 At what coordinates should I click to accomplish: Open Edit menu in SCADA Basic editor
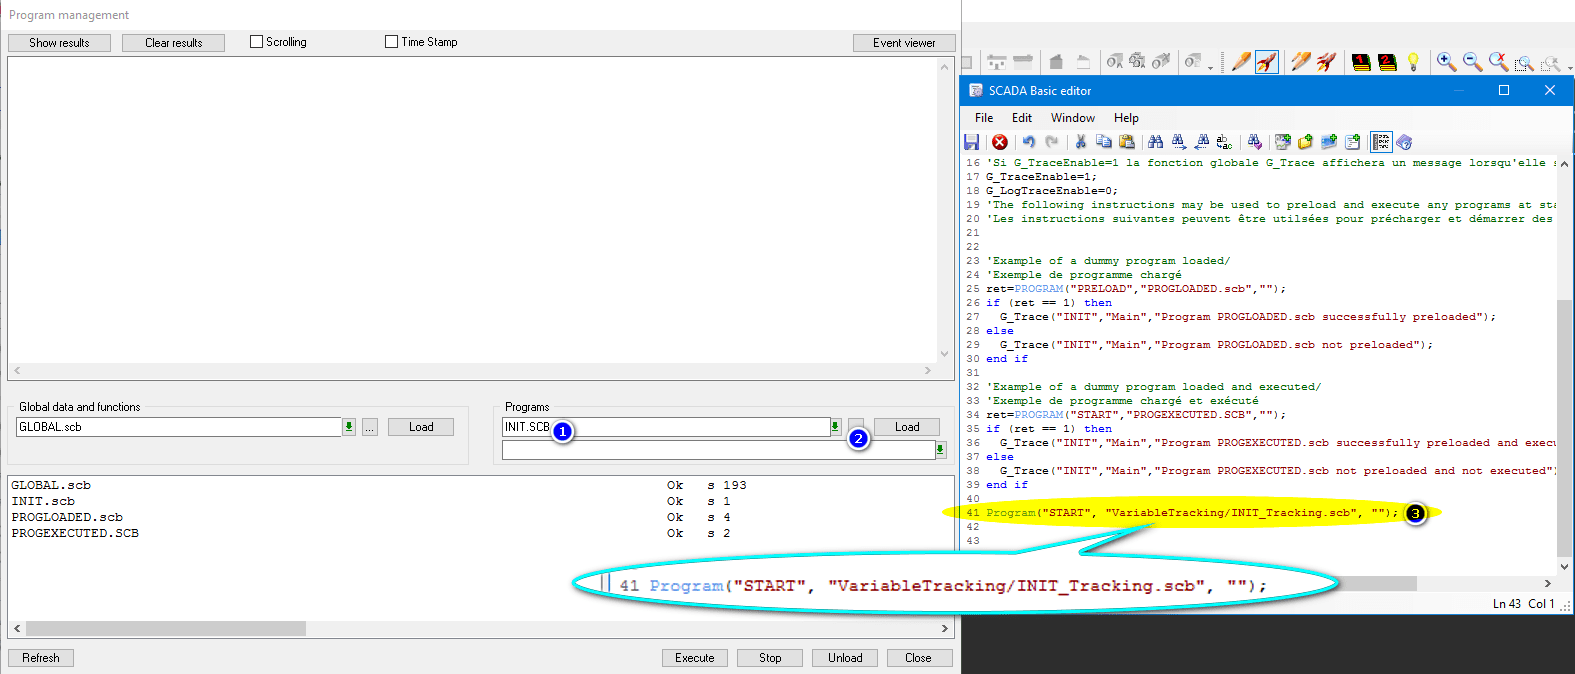pyautogui.click(x=1021, y=118)
